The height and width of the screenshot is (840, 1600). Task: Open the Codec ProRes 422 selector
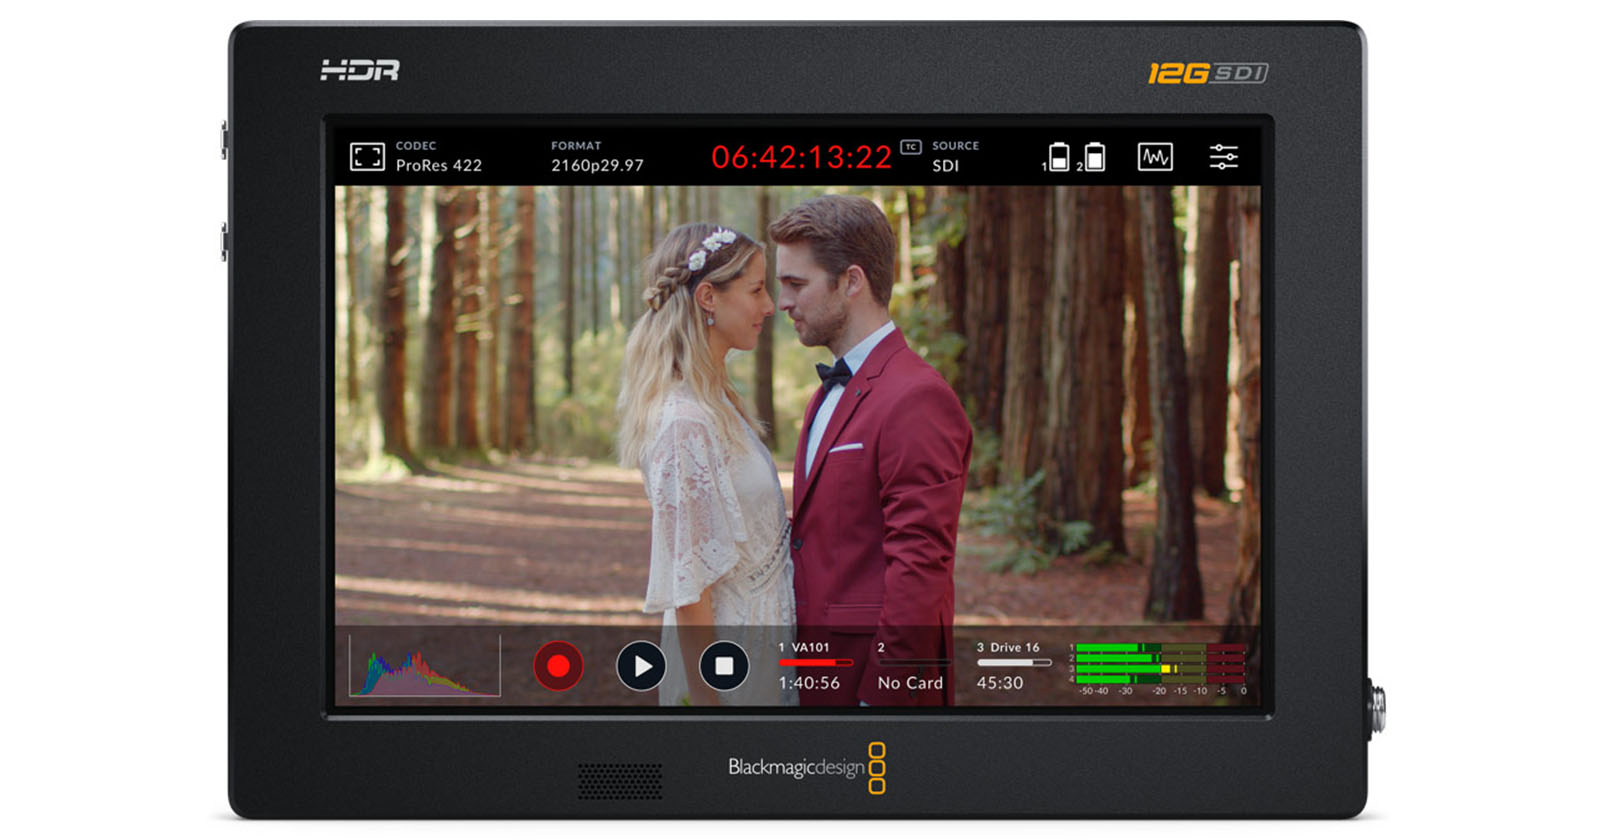click(x=438, y=157)
